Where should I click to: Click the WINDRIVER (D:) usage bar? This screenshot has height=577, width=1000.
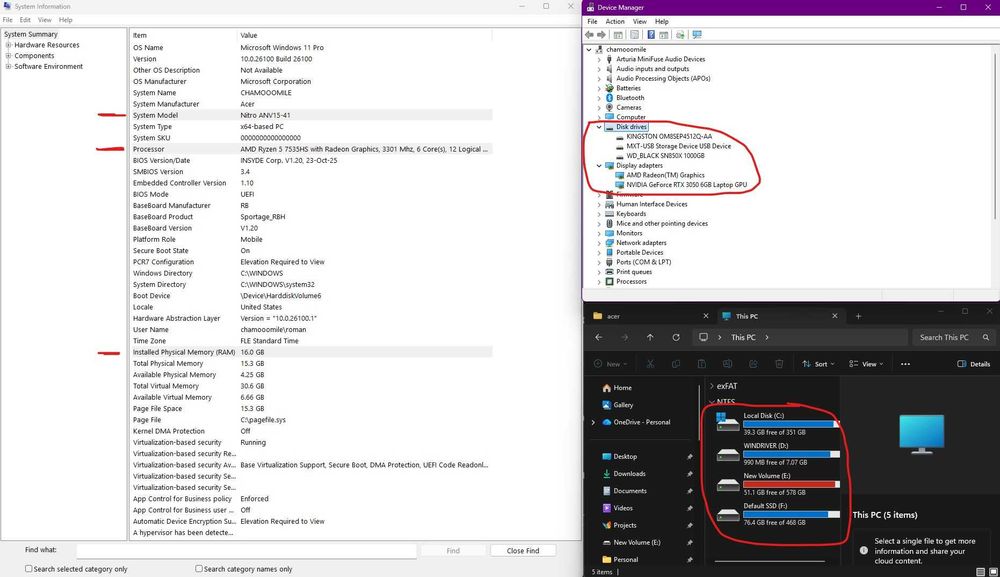point(791,455)
